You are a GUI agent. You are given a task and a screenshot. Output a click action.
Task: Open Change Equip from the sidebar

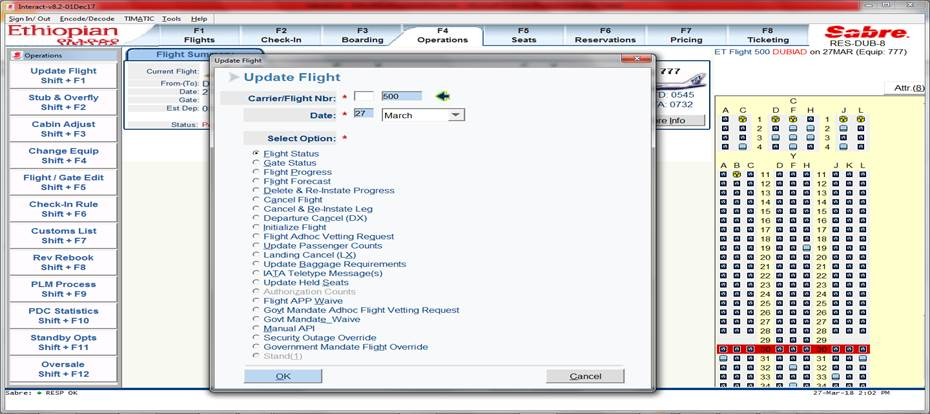(63, 155)
